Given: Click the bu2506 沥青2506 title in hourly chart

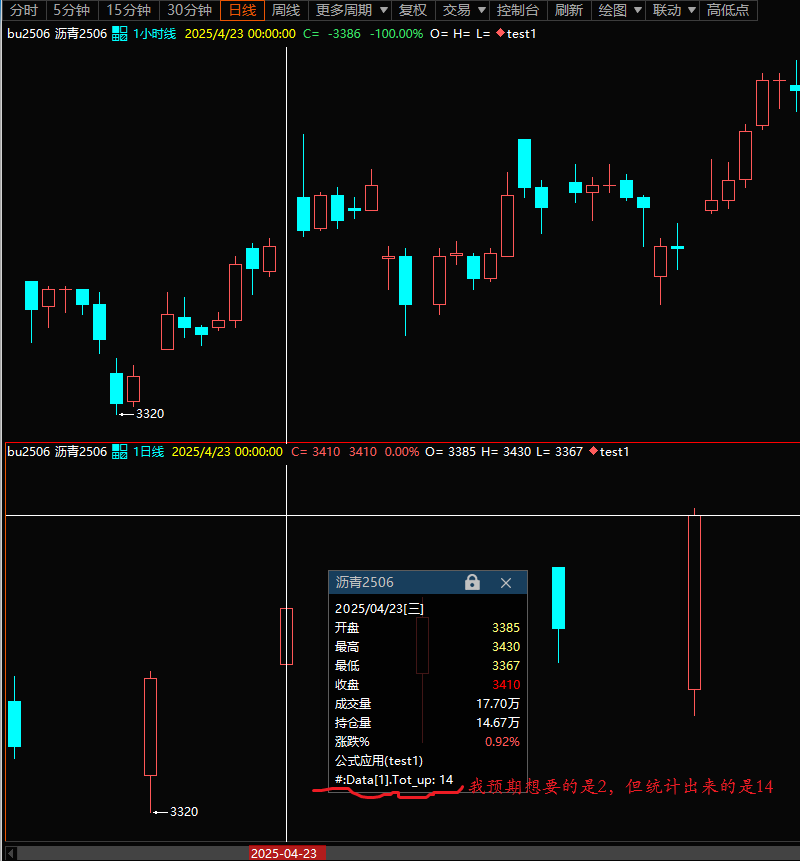Looking at the screenshot, I should [x=57, y=34].
